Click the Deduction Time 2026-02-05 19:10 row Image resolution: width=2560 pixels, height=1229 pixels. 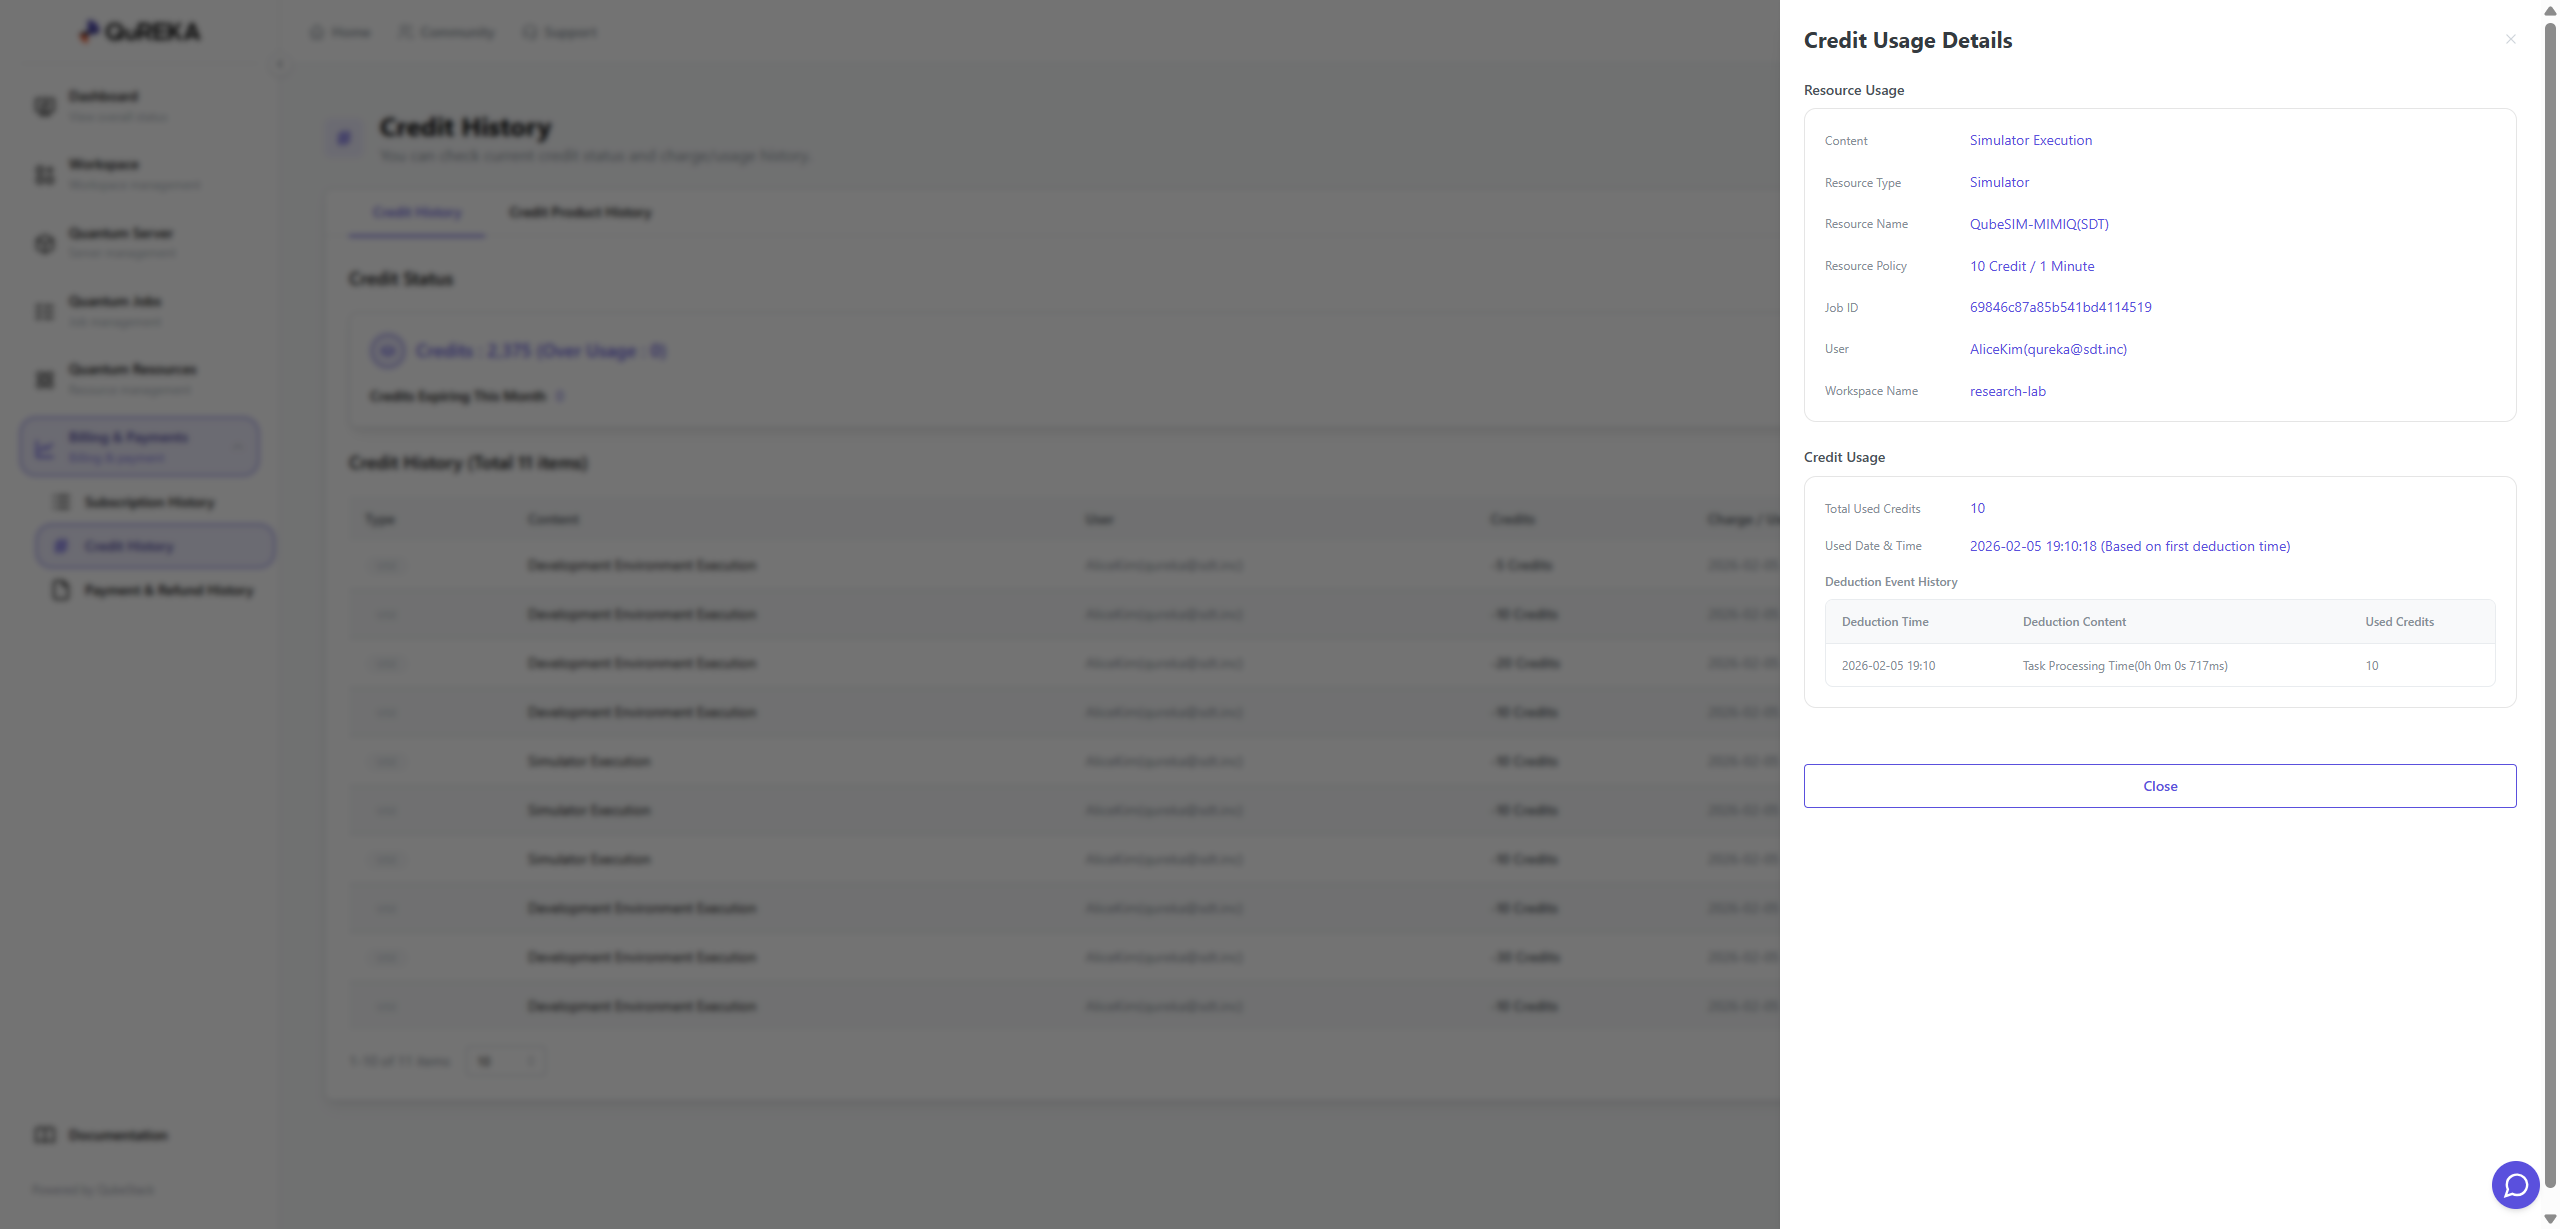[1888, 666]
